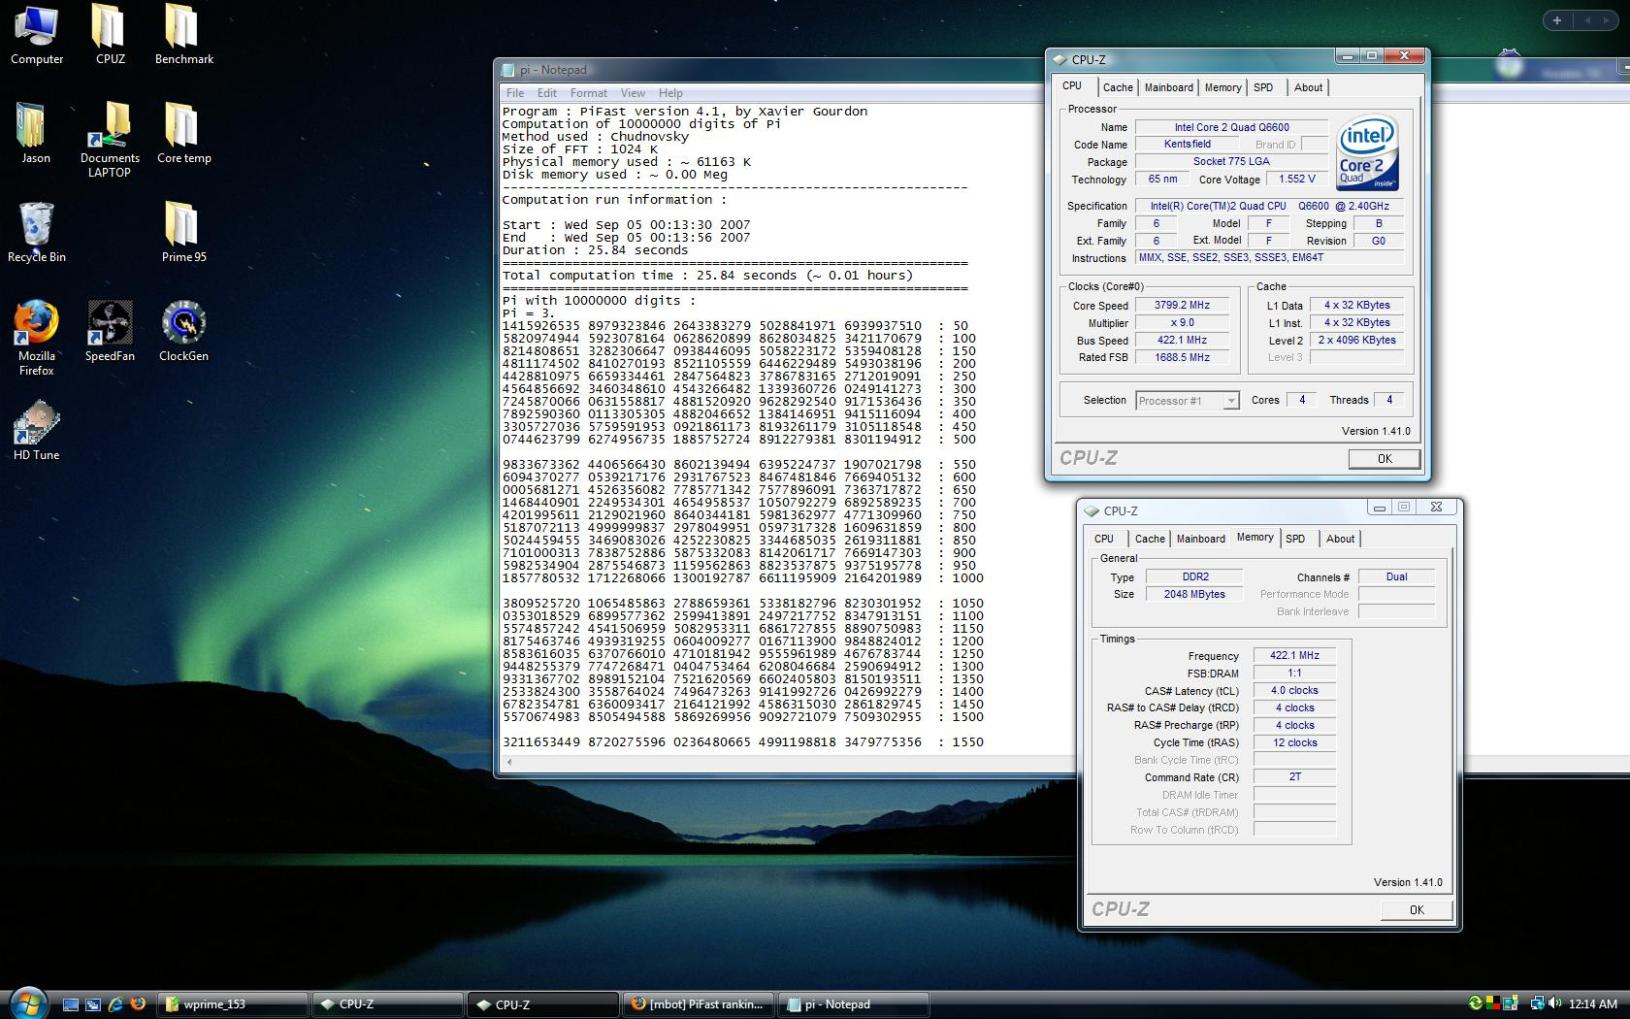Switch to SPD tab in top CPU-Z

click(x=1264, y=88)
